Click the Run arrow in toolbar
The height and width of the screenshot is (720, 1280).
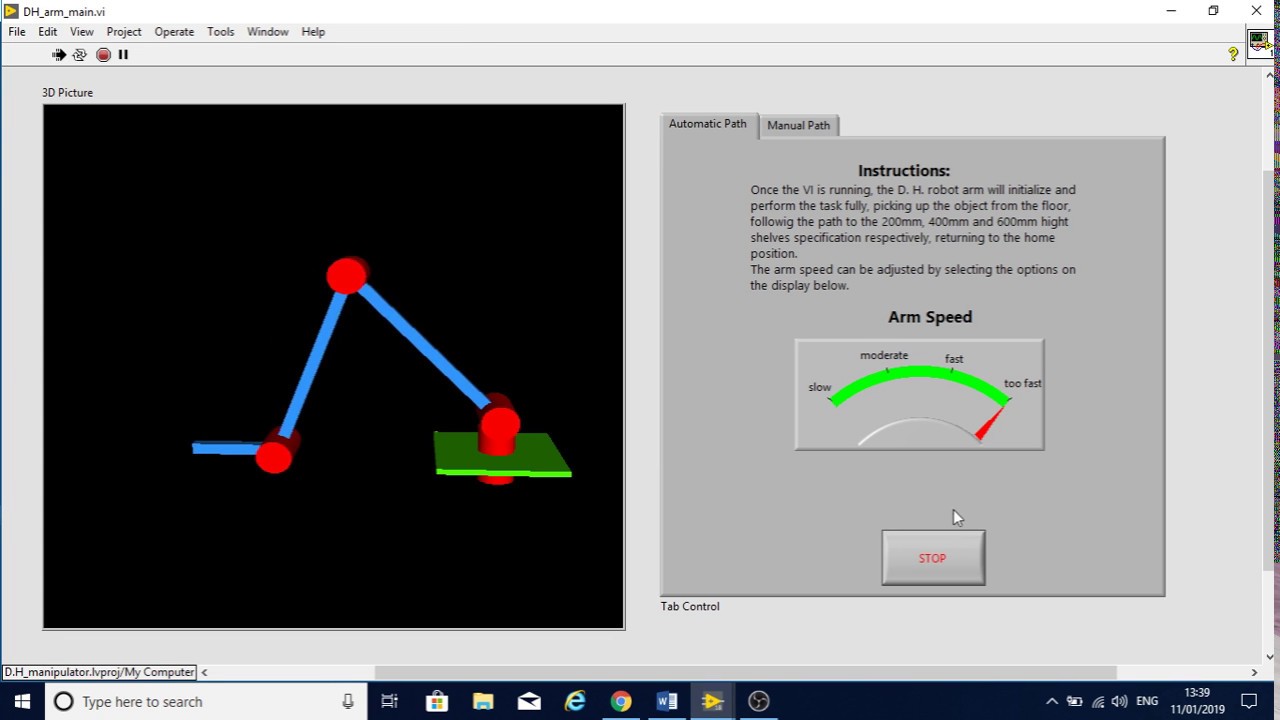pos(59,55)
